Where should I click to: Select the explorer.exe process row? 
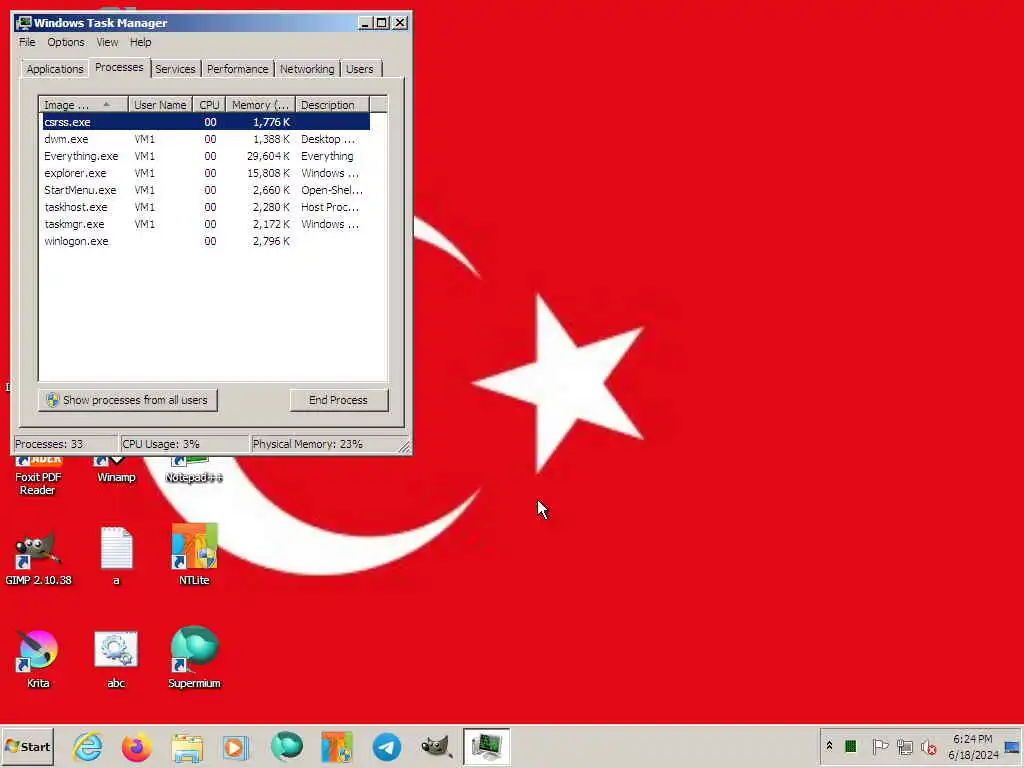coord(206,173)
